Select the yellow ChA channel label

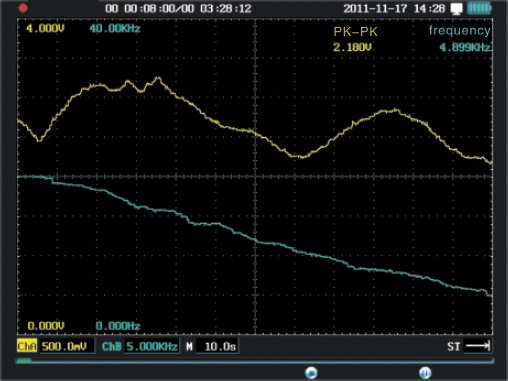click(x=27, y=346)
